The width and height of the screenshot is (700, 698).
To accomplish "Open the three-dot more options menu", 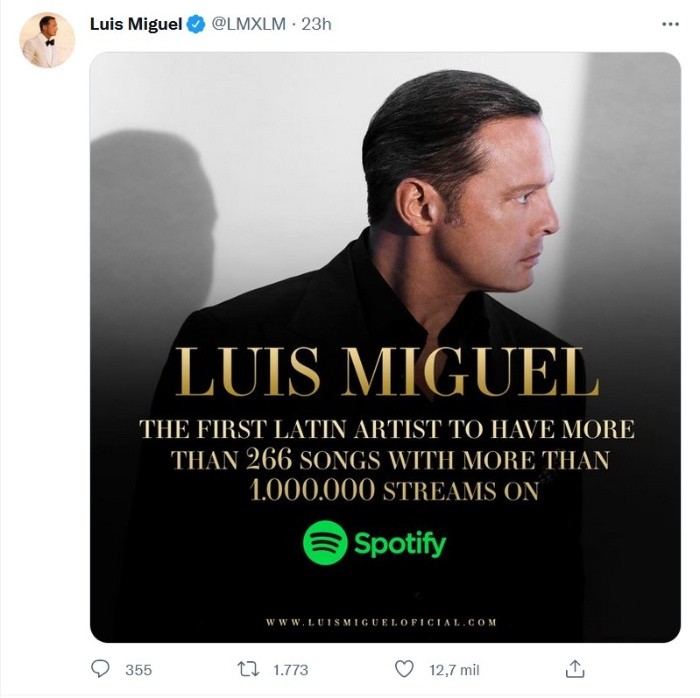I will [x=668, y=24].
